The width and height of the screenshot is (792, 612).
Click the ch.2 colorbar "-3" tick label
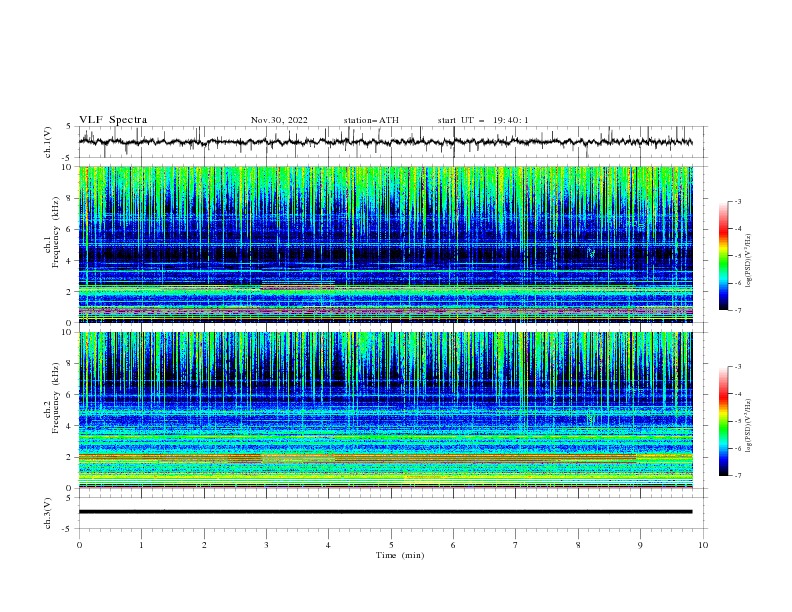pos(738,367)
